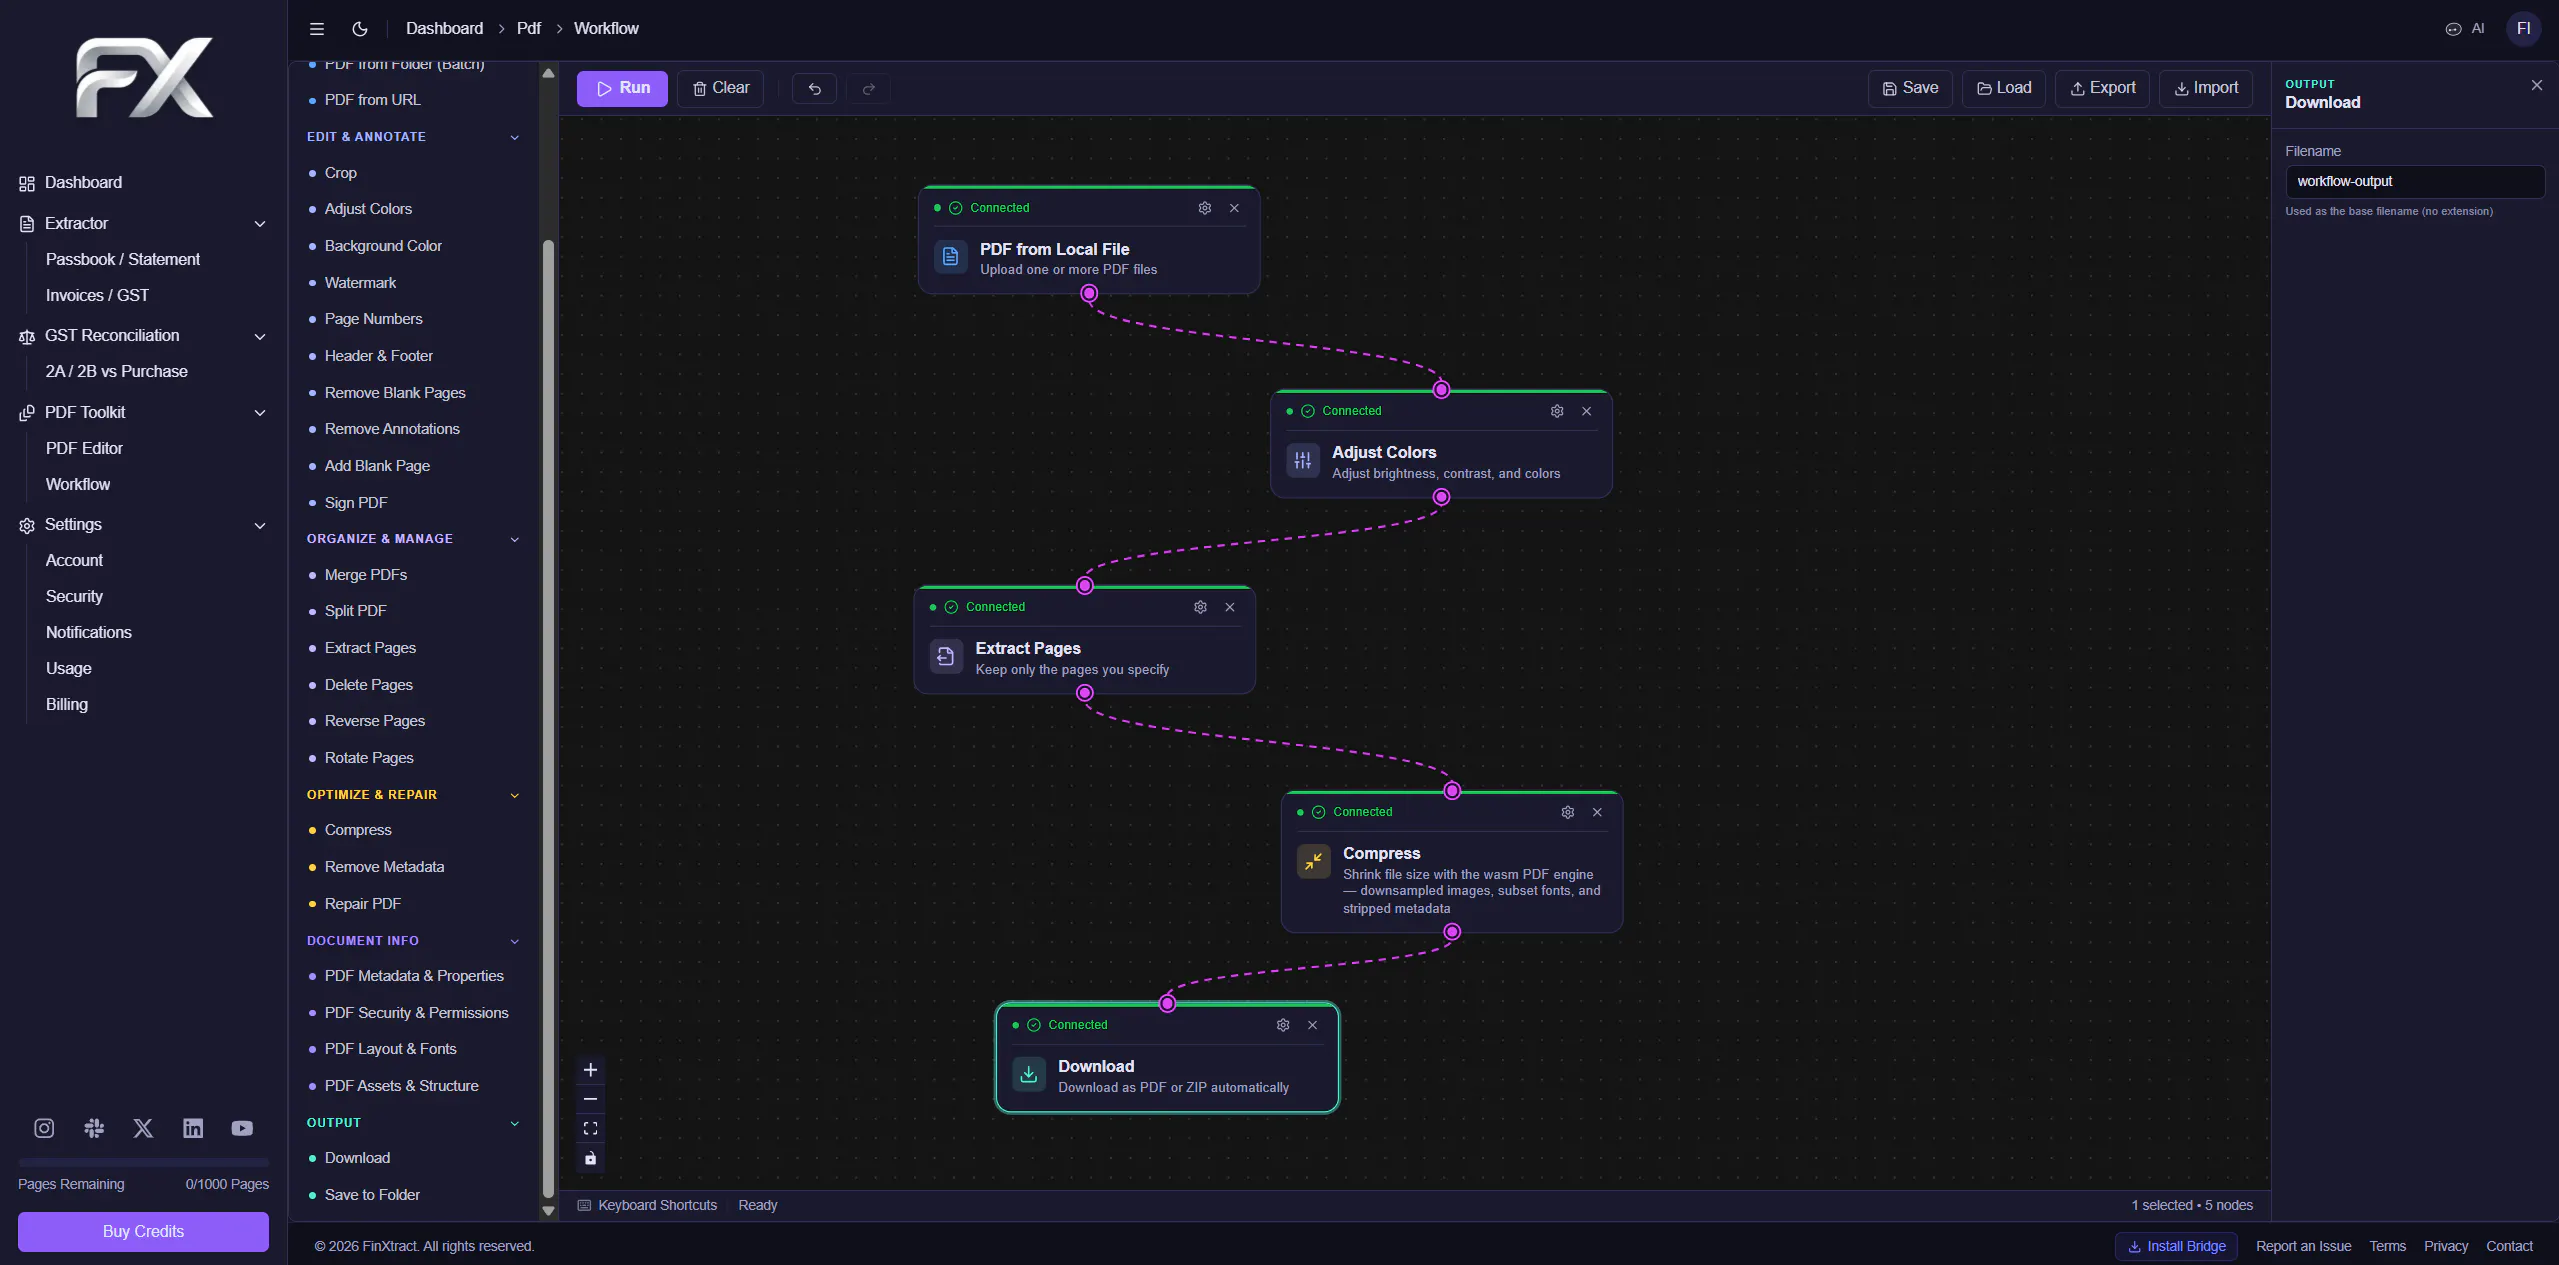Select Merge PDFs node from palette
The height and width of the screenshot is (1265, 2559).
point(366,575)
